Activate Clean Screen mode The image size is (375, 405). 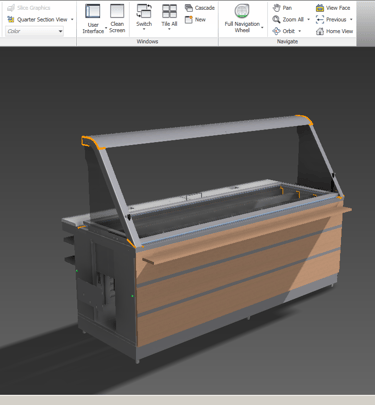[117, 19]
